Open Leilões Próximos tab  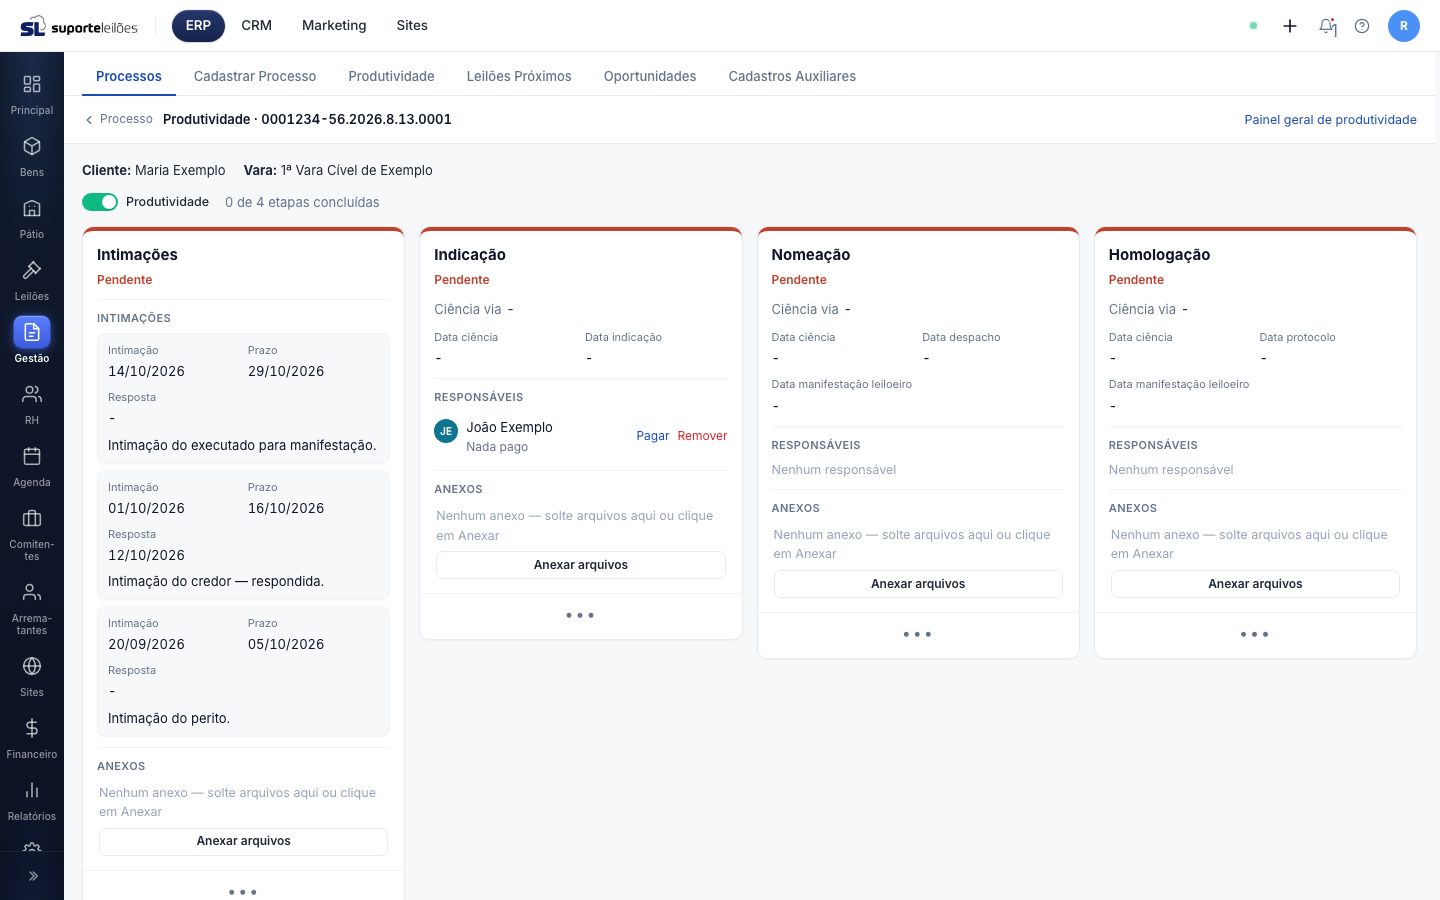coord(519,76)
